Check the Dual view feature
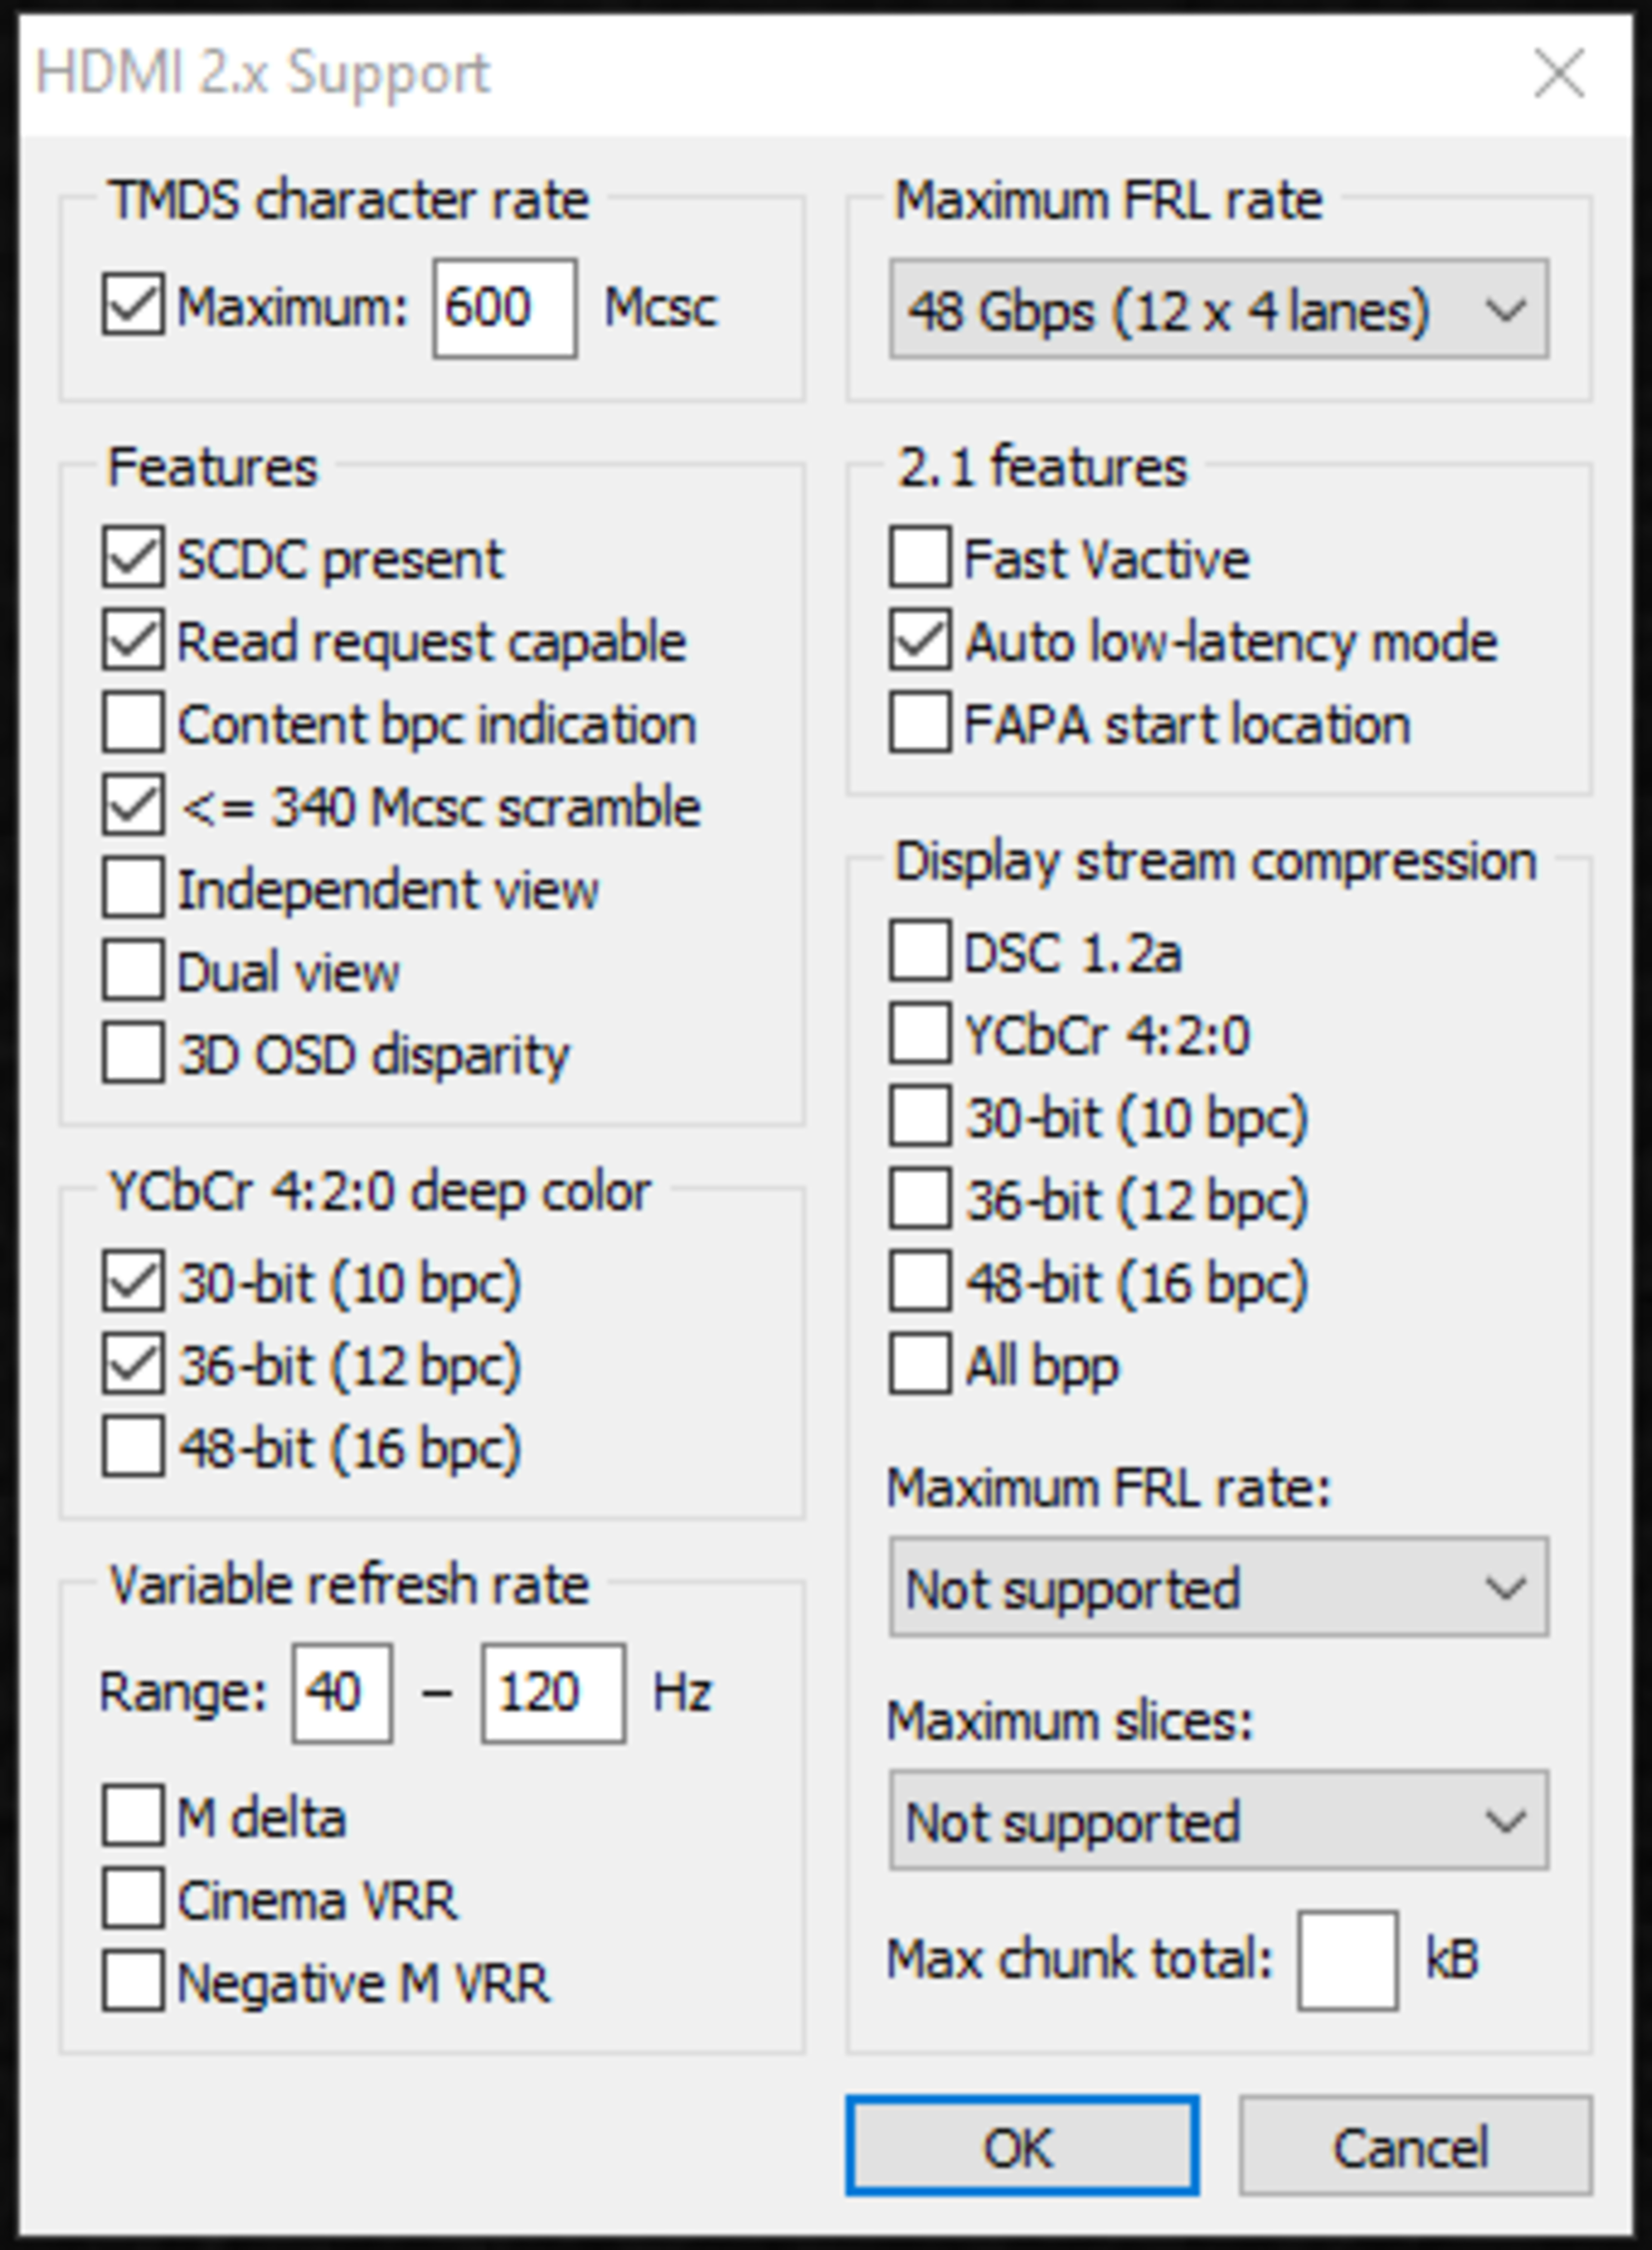1652x2250 pixels. tap(133, 971)
